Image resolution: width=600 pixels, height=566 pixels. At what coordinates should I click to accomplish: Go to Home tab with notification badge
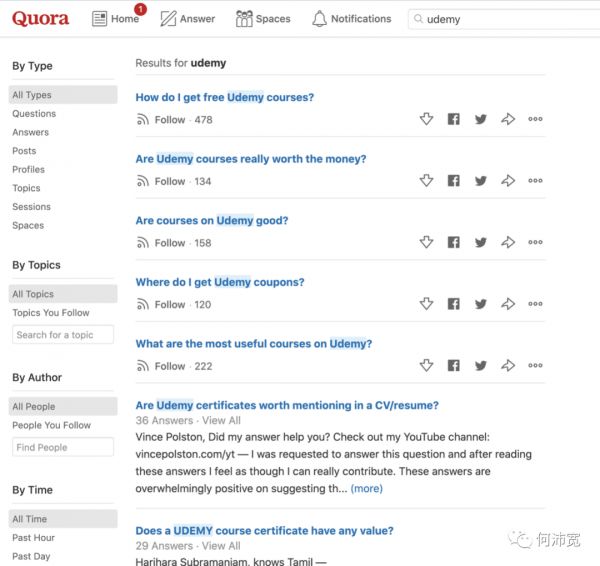point(116,19)
